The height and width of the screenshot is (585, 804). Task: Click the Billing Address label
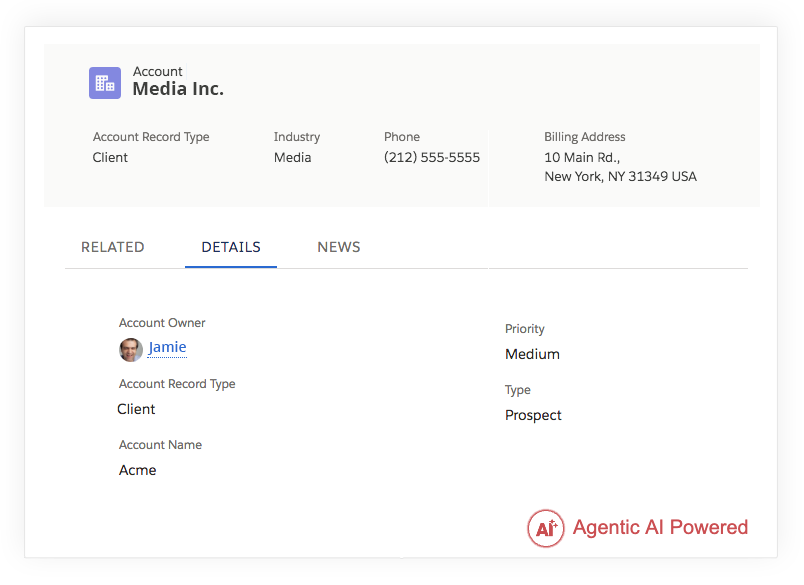coord(585,137)
